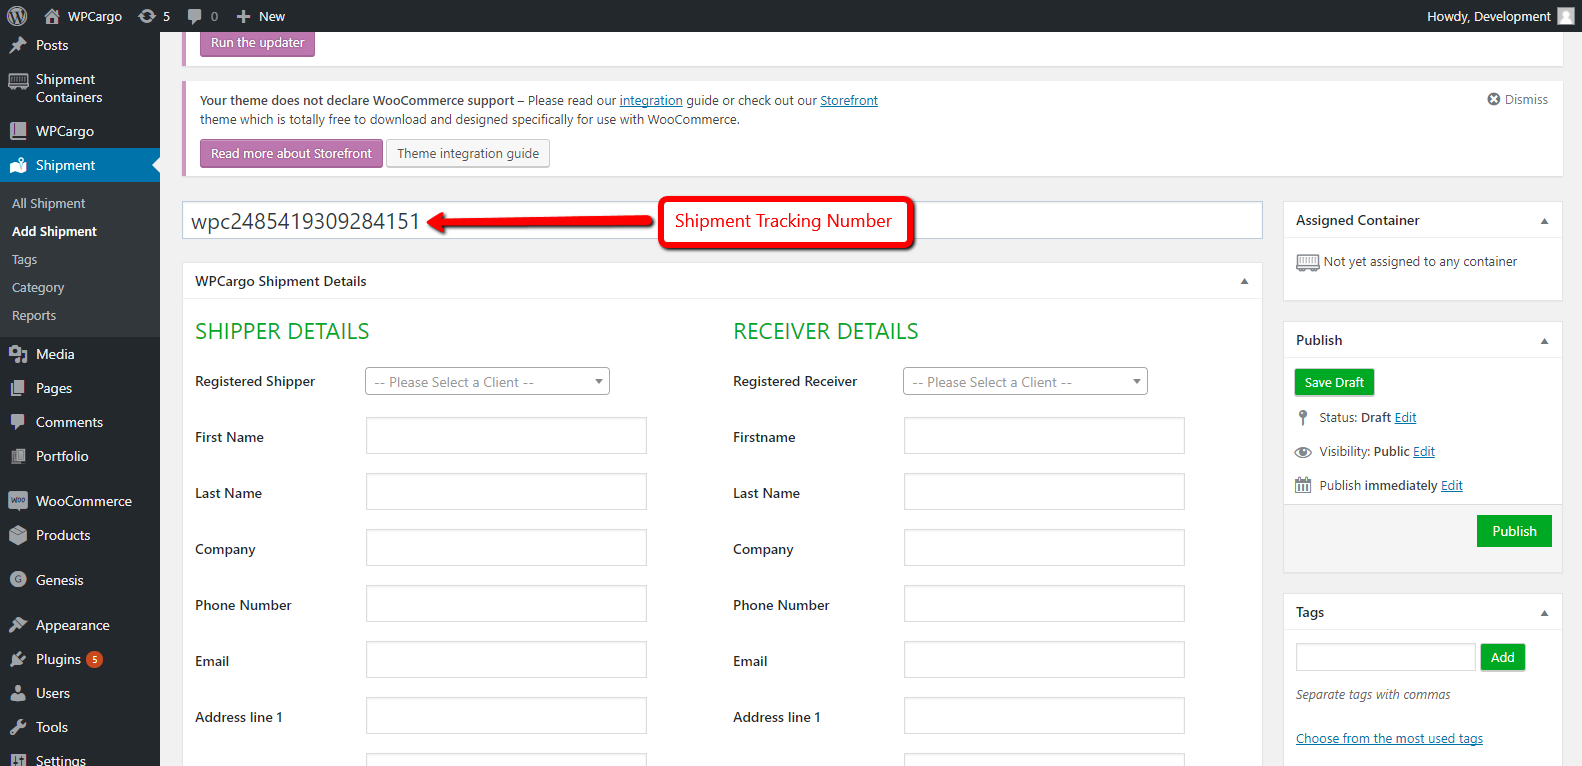
Task: Click the shipper First Name field
Action: [506, 436]
